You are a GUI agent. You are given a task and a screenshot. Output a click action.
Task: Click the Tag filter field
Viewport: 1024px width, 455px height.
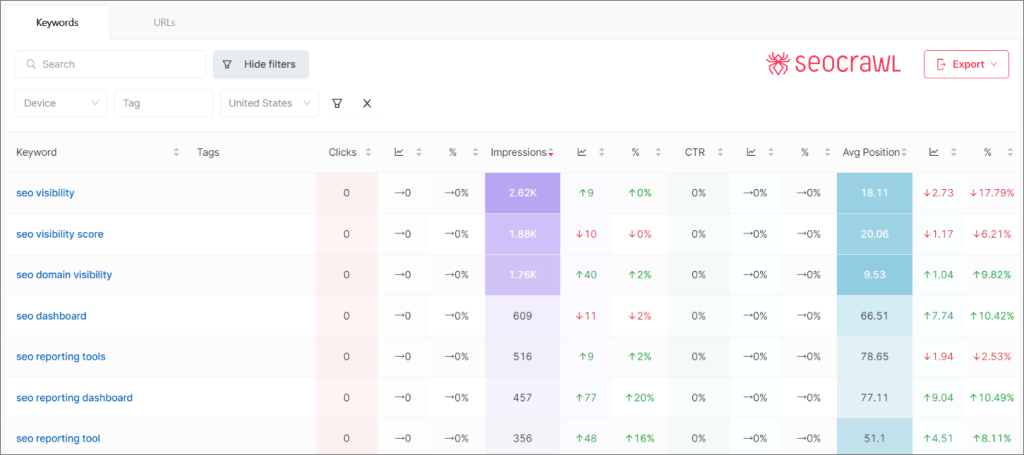163,103
